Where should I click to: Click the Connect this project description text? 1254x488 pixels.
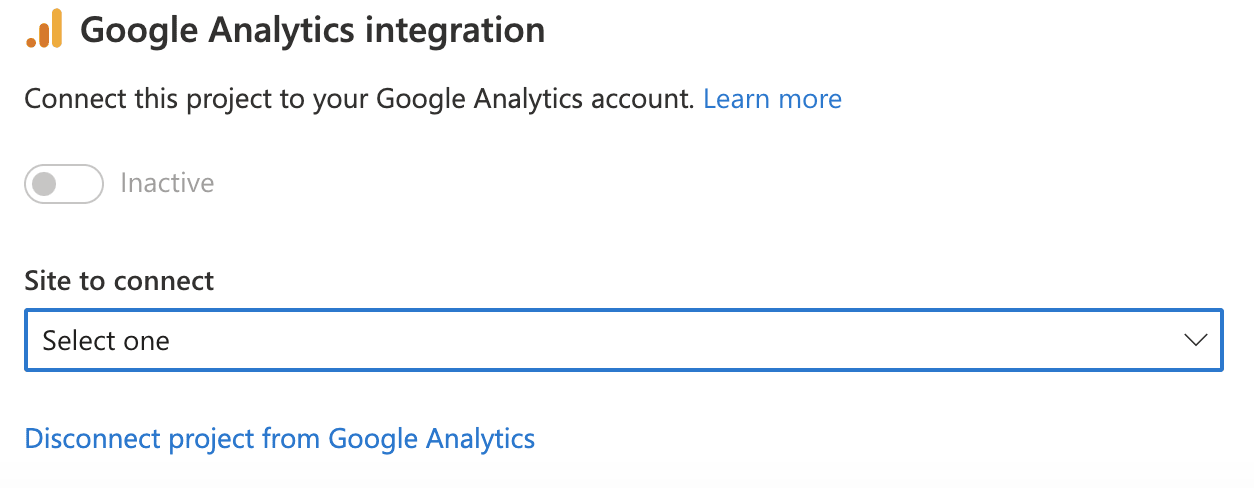[359, 99]
